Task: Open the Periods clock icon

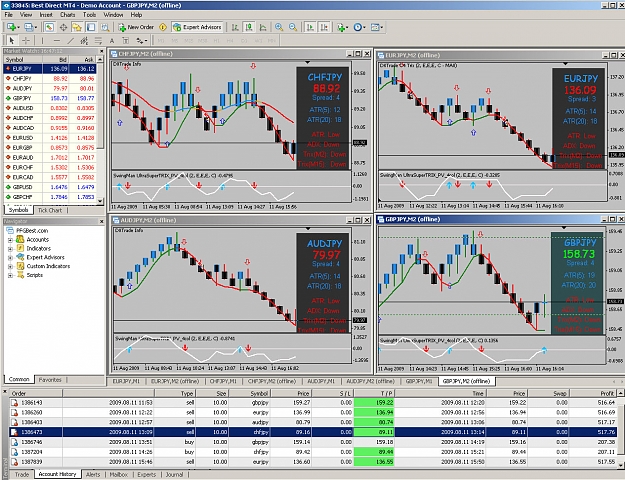Action: tap(358, 27)
